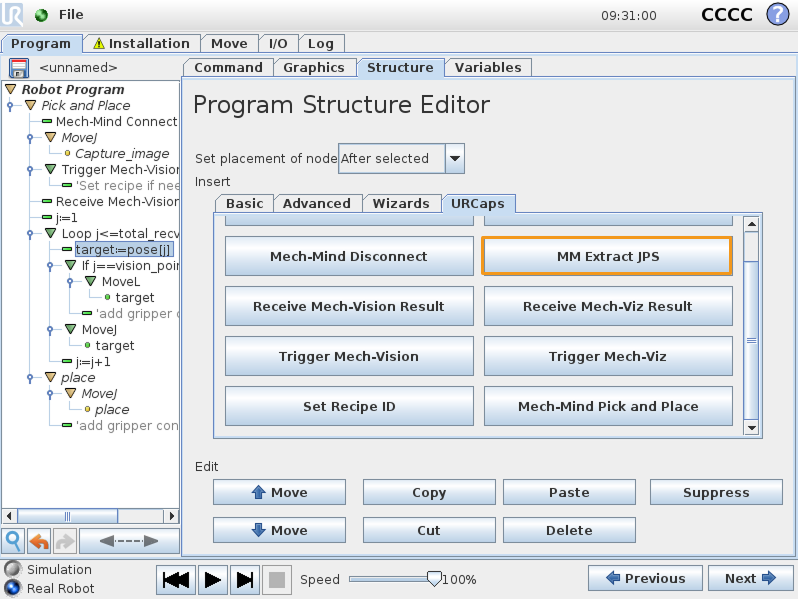798x599 pixels.
Task: Select the Real Robot radio button
Action: pos(12,588)
